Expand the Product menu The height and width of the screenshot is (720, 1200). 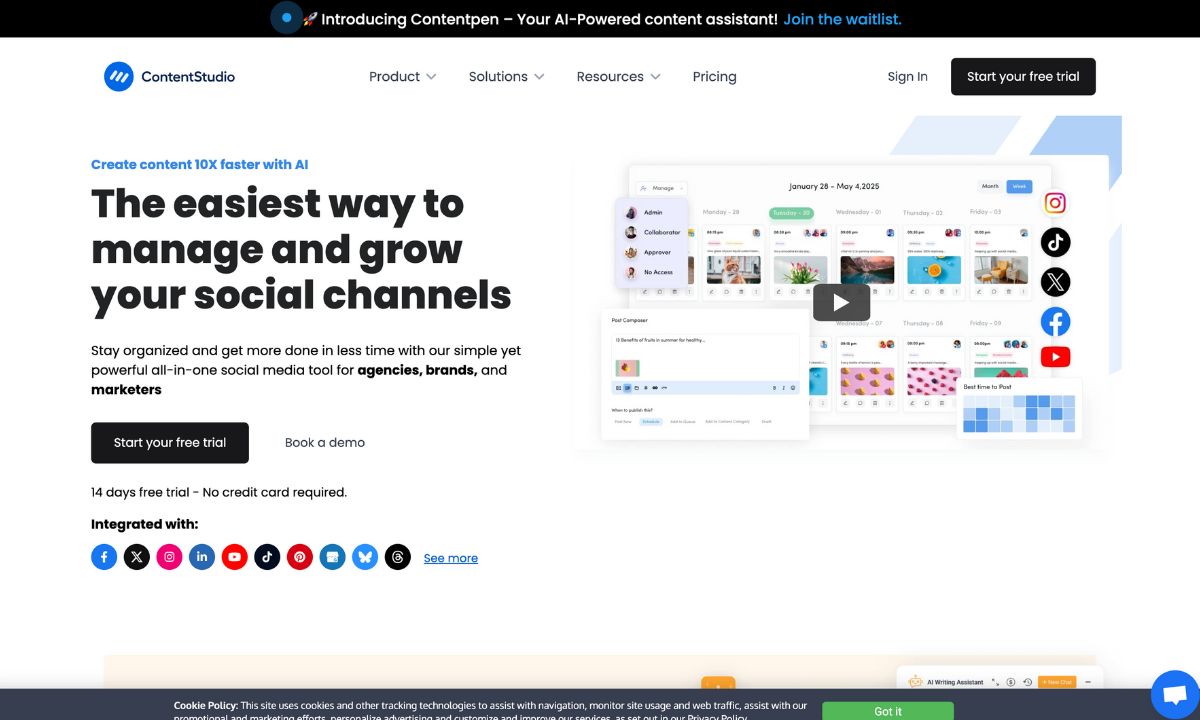click(403, 77)
